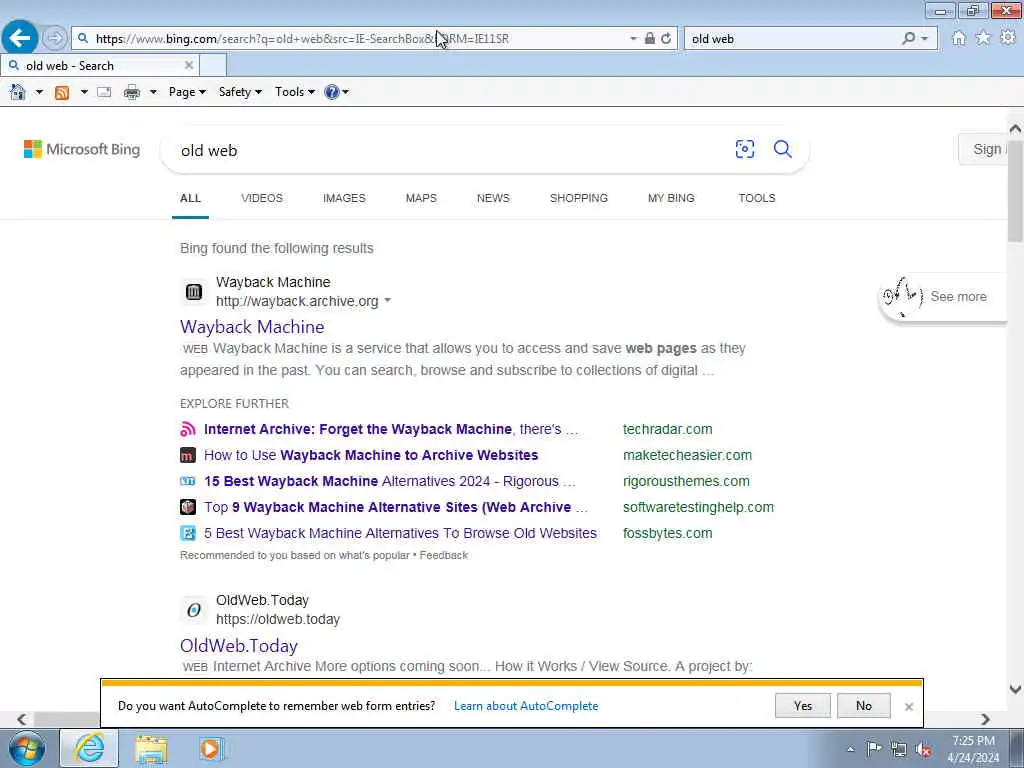Viewport: 1024px width, 768px height.
Task: Expand the Home page dropdown arrow
Action: tap(39, 92)
